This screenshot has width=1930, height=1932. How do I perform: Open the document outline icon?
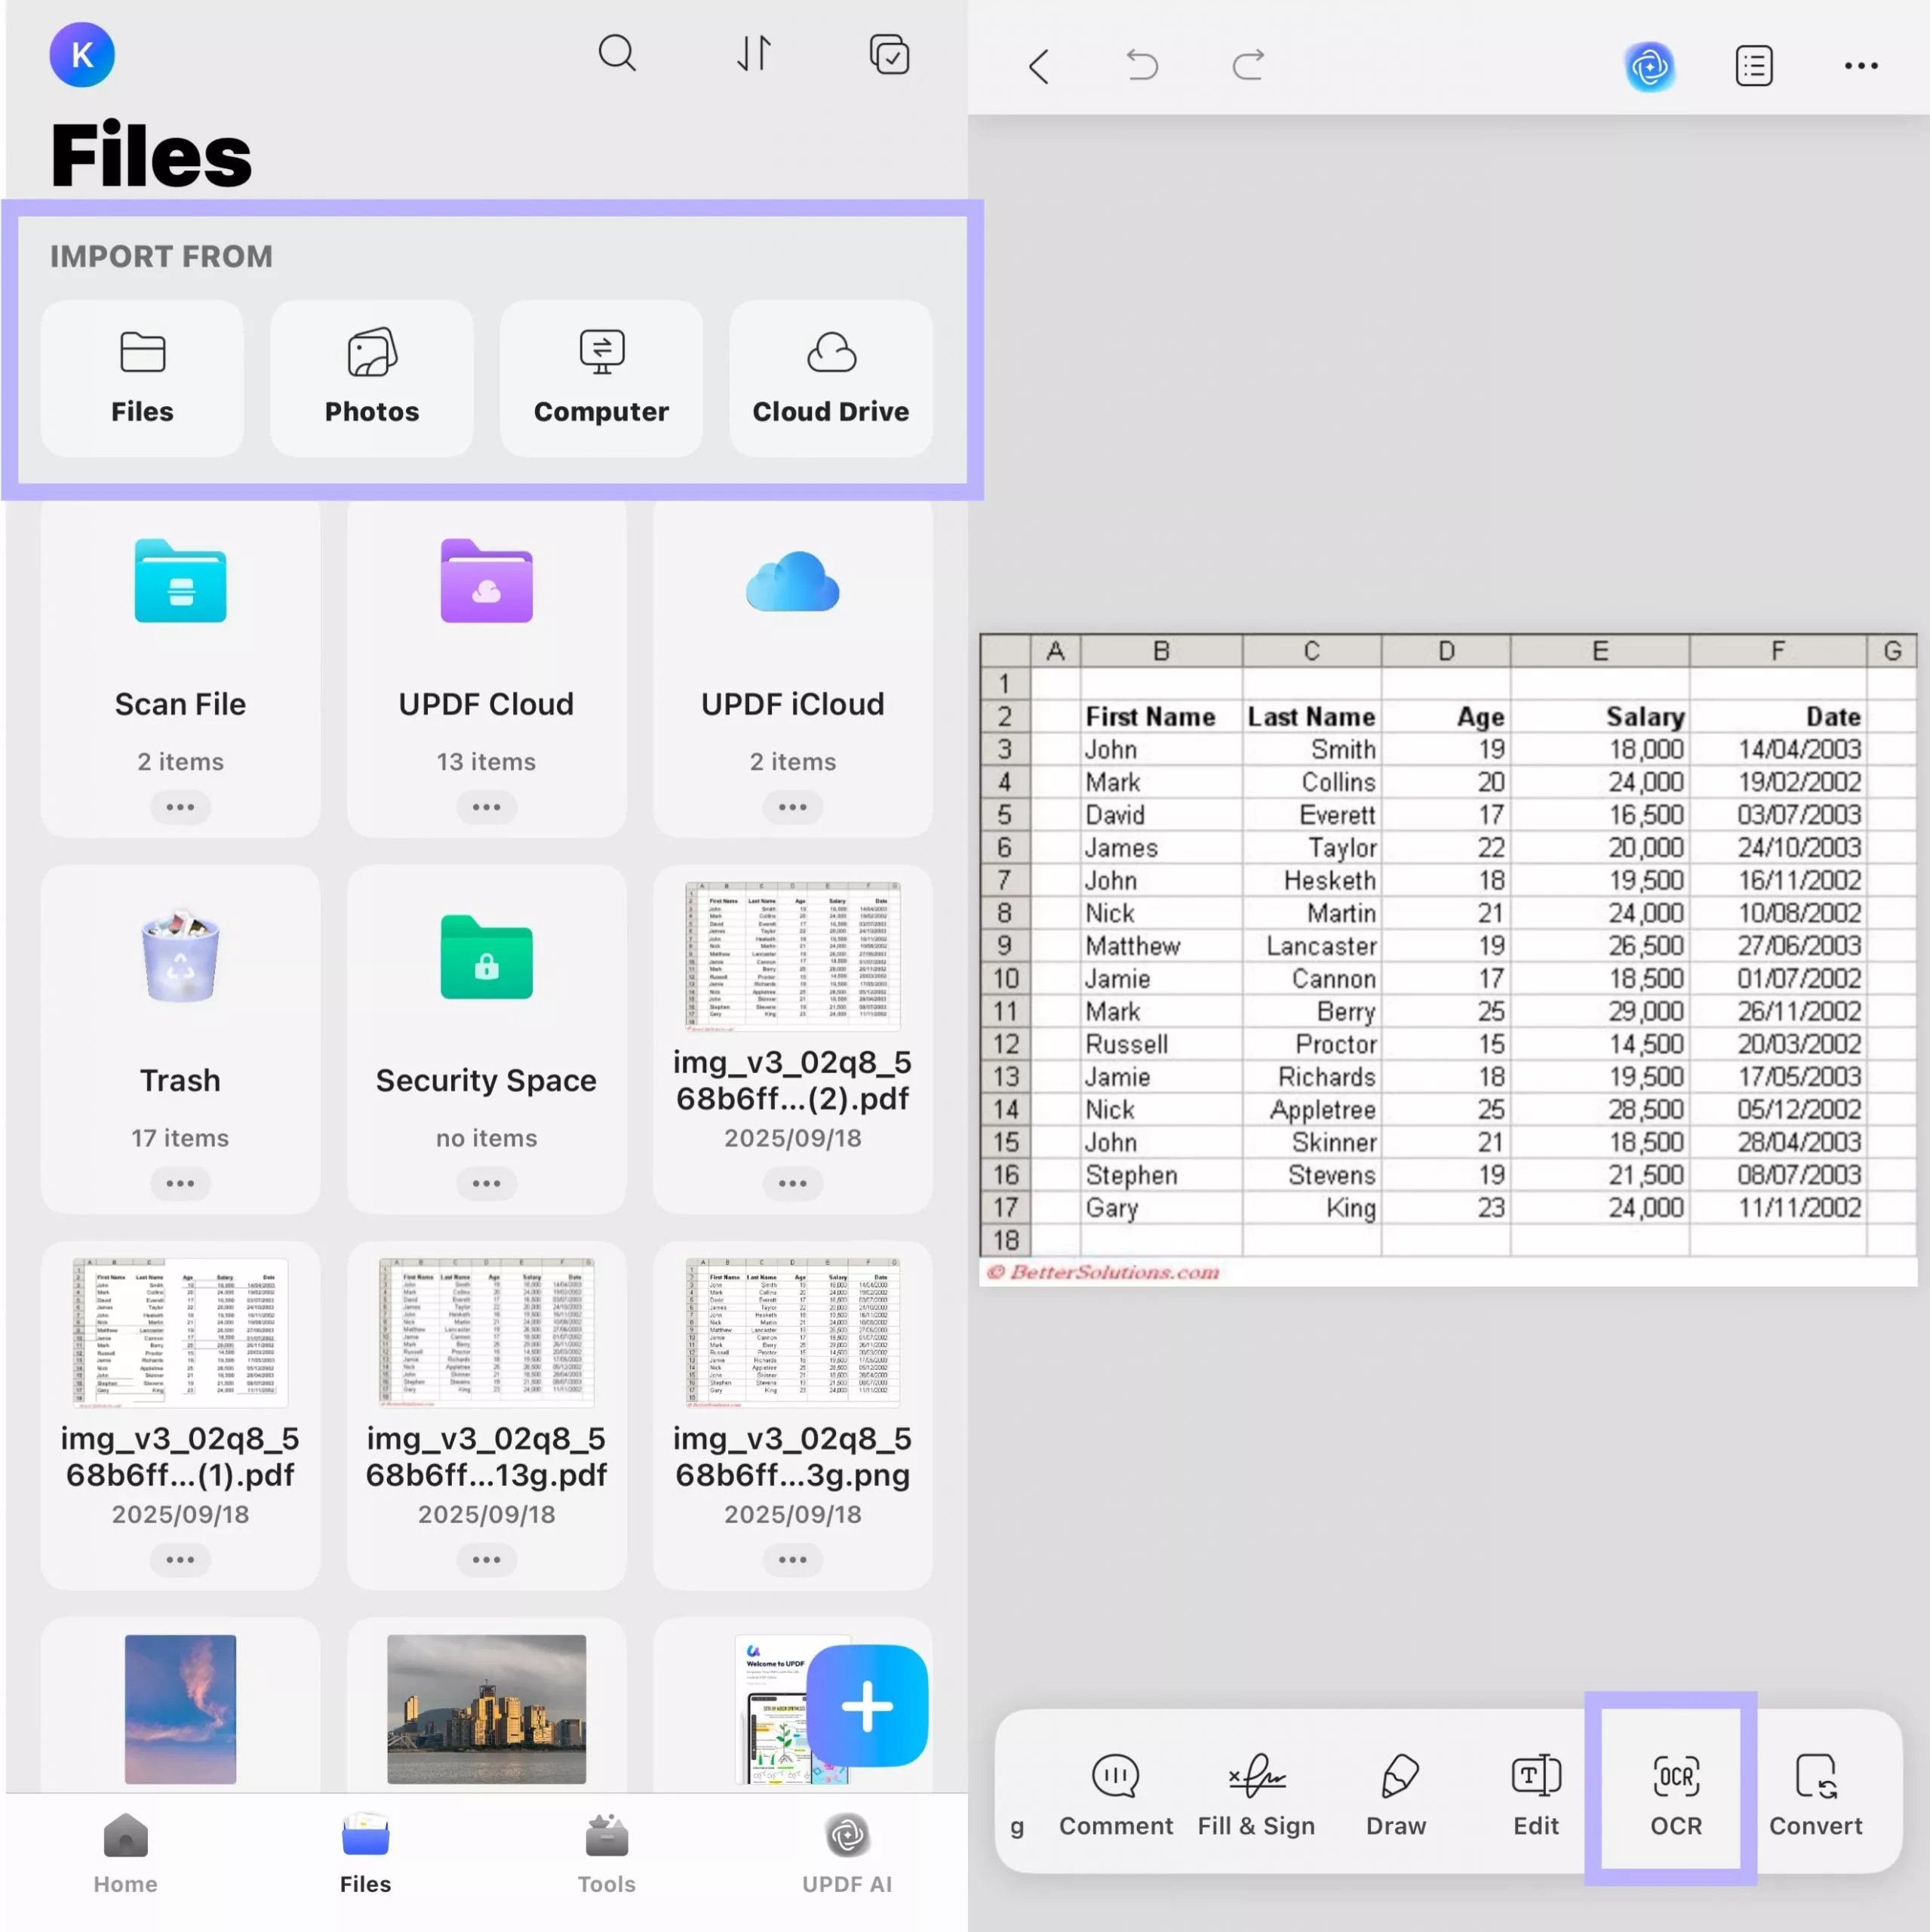[x=1753, y=66]
